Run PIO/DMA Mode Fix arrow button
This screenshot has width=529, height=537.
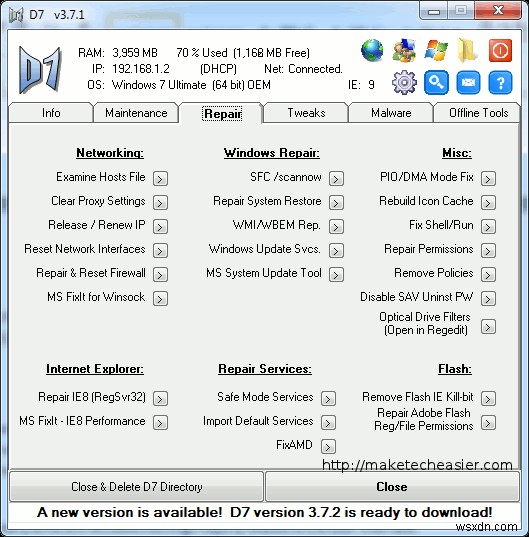488,178
